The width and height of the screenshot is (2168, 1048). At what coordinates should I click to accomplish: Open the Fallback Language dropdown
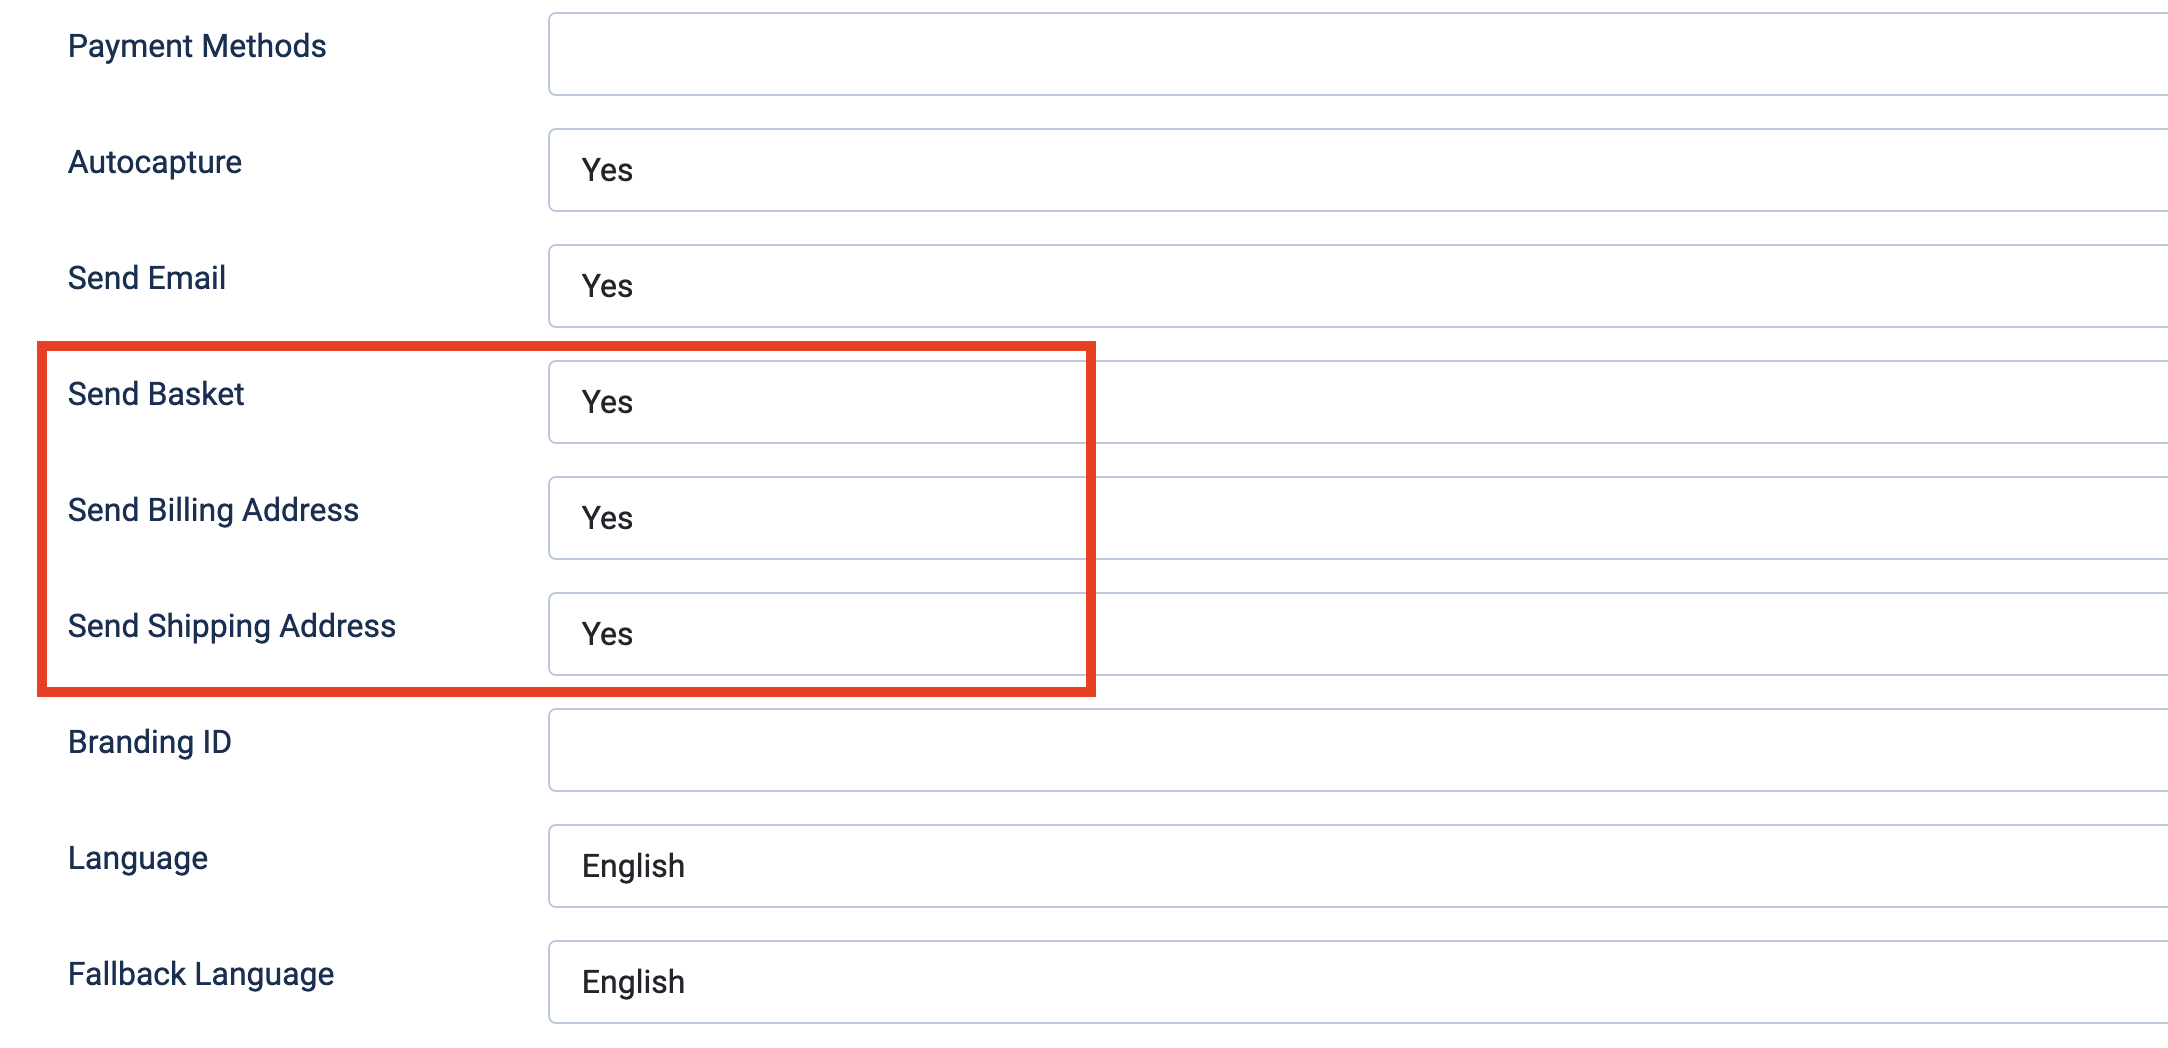[1000, 982]
